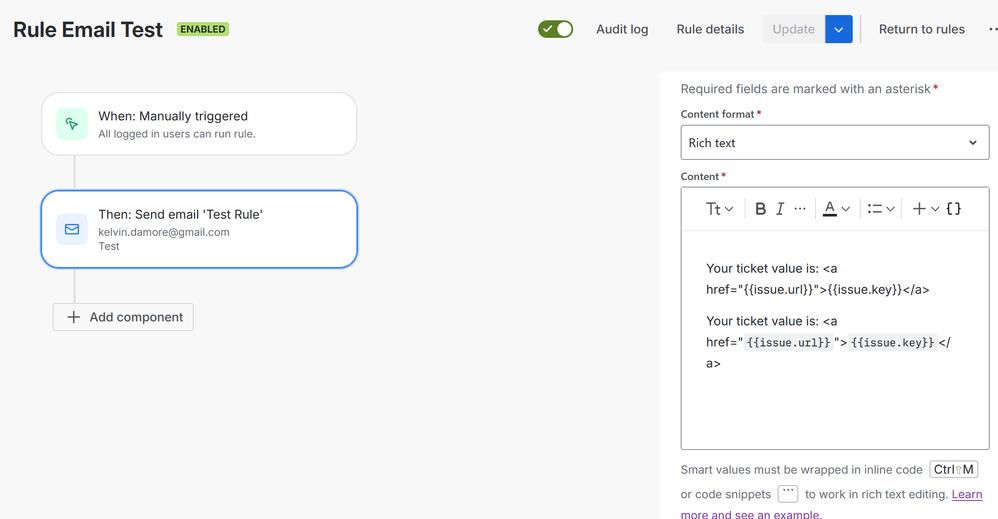Click Return to rules
The width and height of the screenshot is (998, 519).
pyautogui.click(x=921, y=29)
